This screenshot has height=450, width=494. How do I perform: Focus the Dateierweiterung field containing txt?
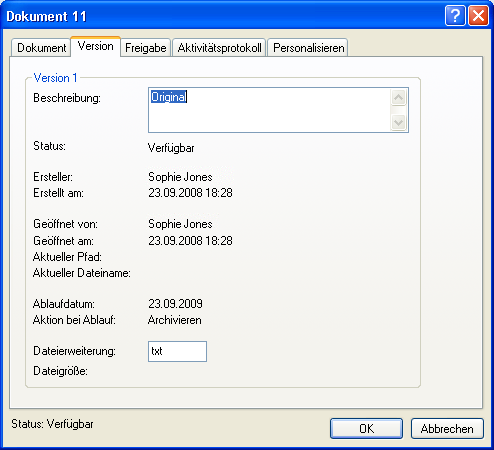point(177,351)
